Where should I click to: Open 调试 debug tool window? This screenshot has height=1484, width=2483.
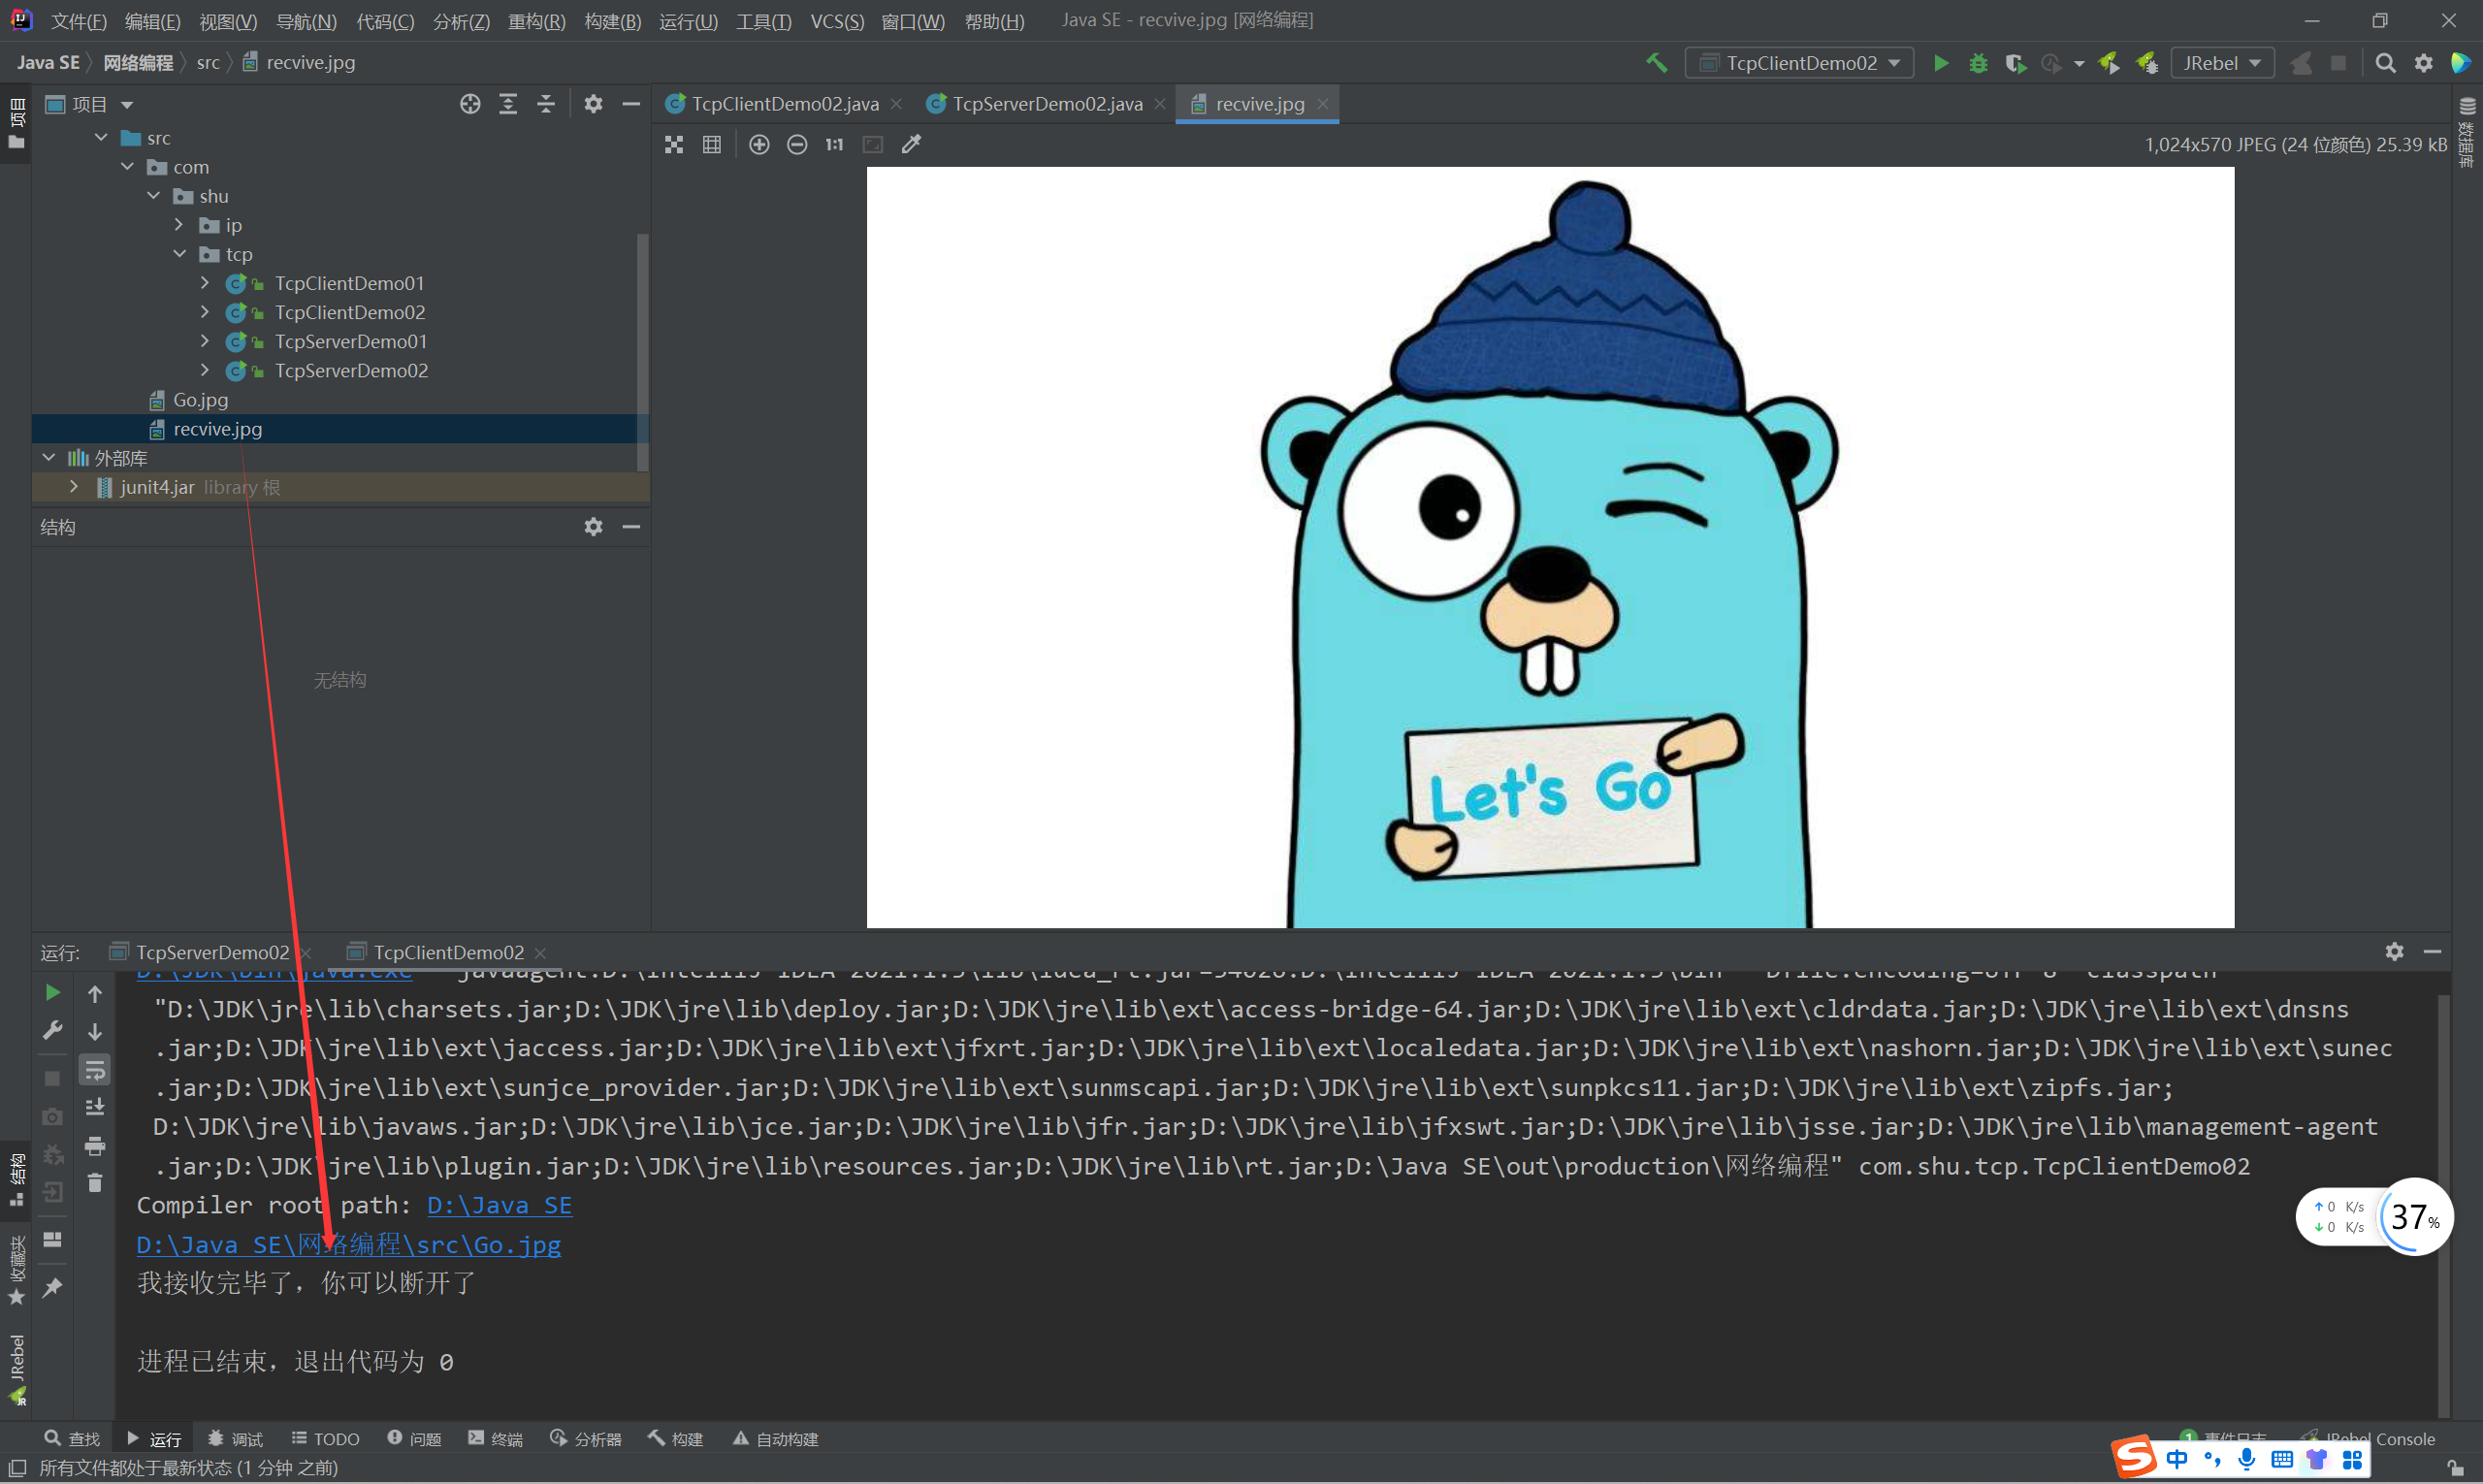click(235, 1439)
